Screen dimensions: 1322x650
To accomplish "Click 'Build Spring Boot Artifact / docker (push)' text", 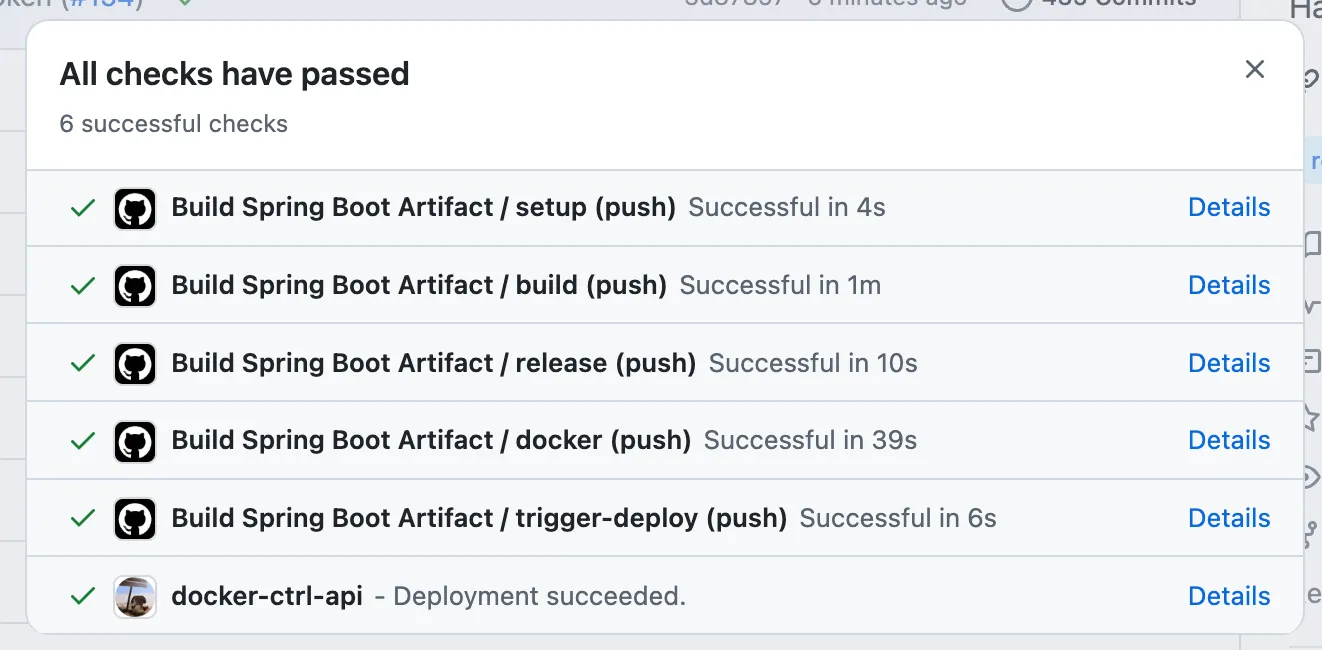I will coord(432,440).
